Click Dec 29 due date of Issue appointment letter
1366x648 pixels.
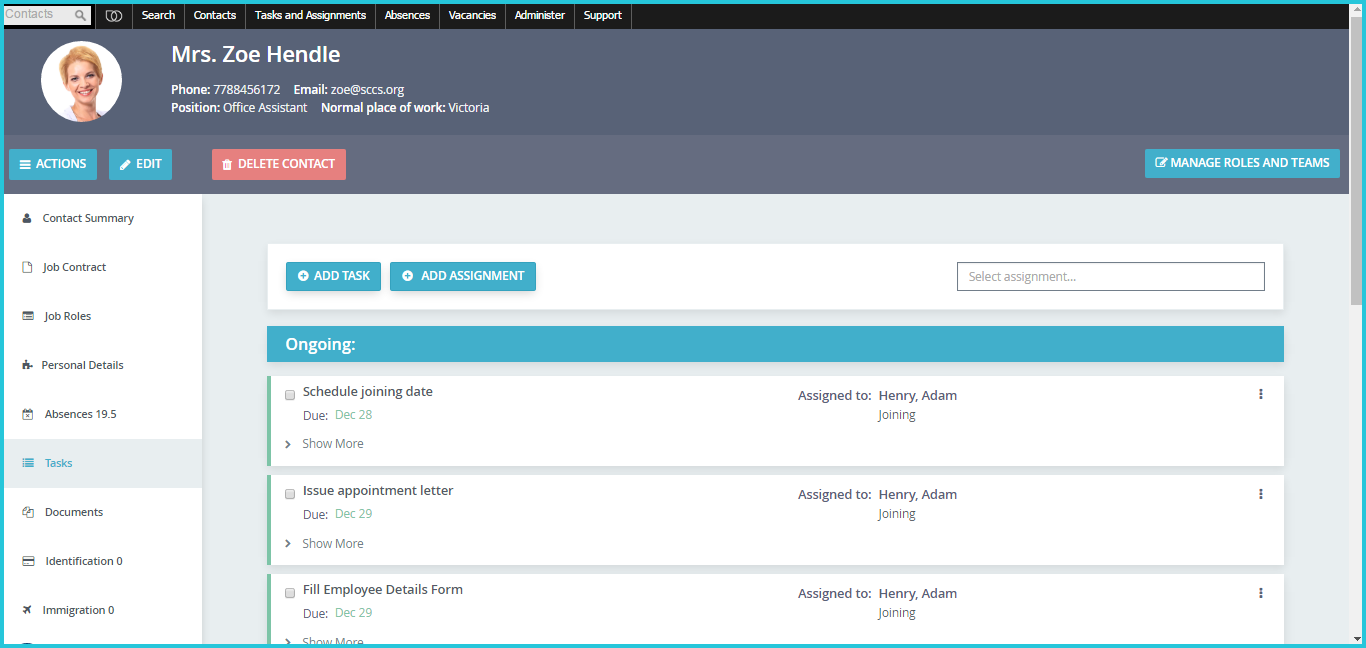tap(353, 514)
